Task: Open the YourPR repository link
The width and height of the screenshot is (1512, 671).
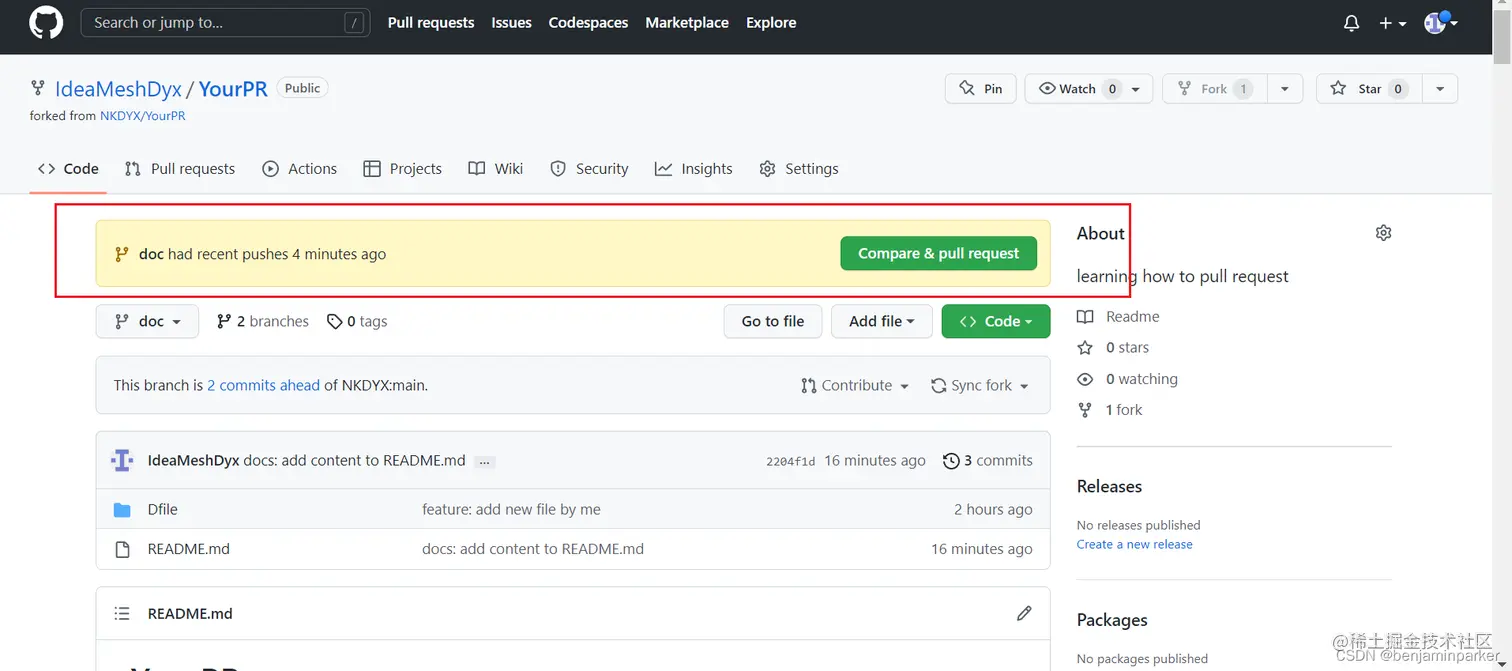Action: tap(233, 89)
